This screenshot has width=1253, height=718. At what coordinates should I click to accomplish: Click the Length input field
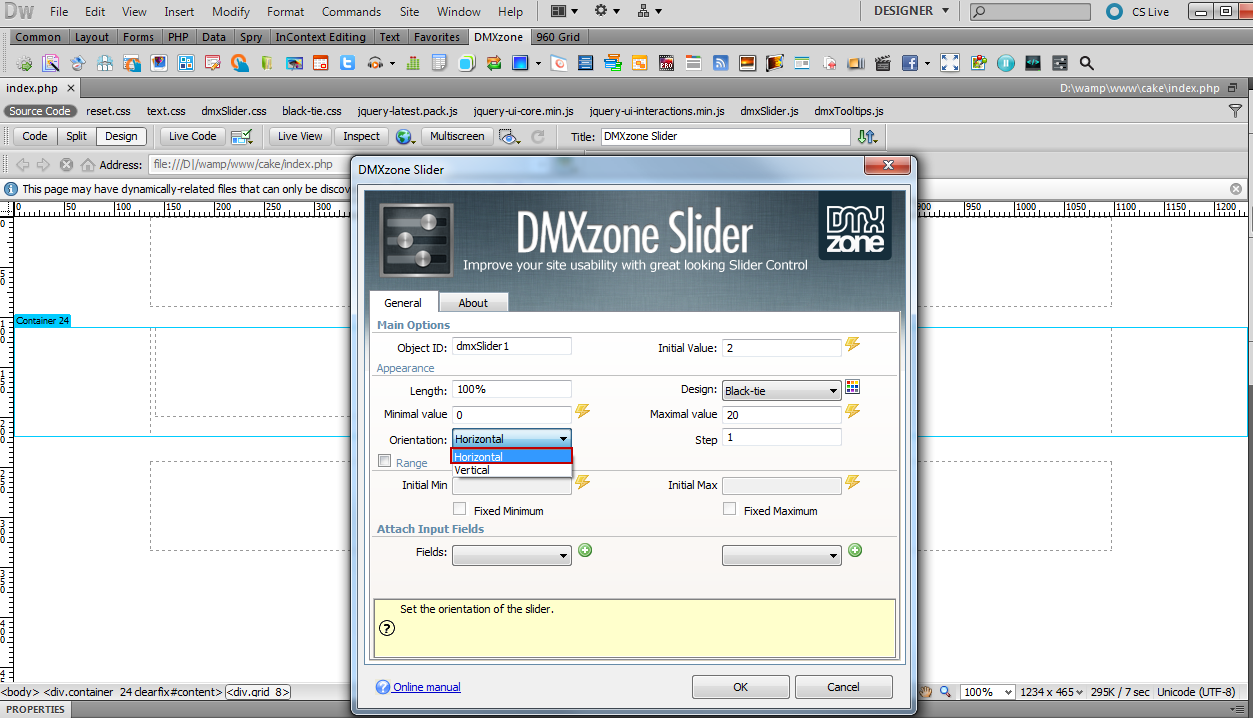512,389
